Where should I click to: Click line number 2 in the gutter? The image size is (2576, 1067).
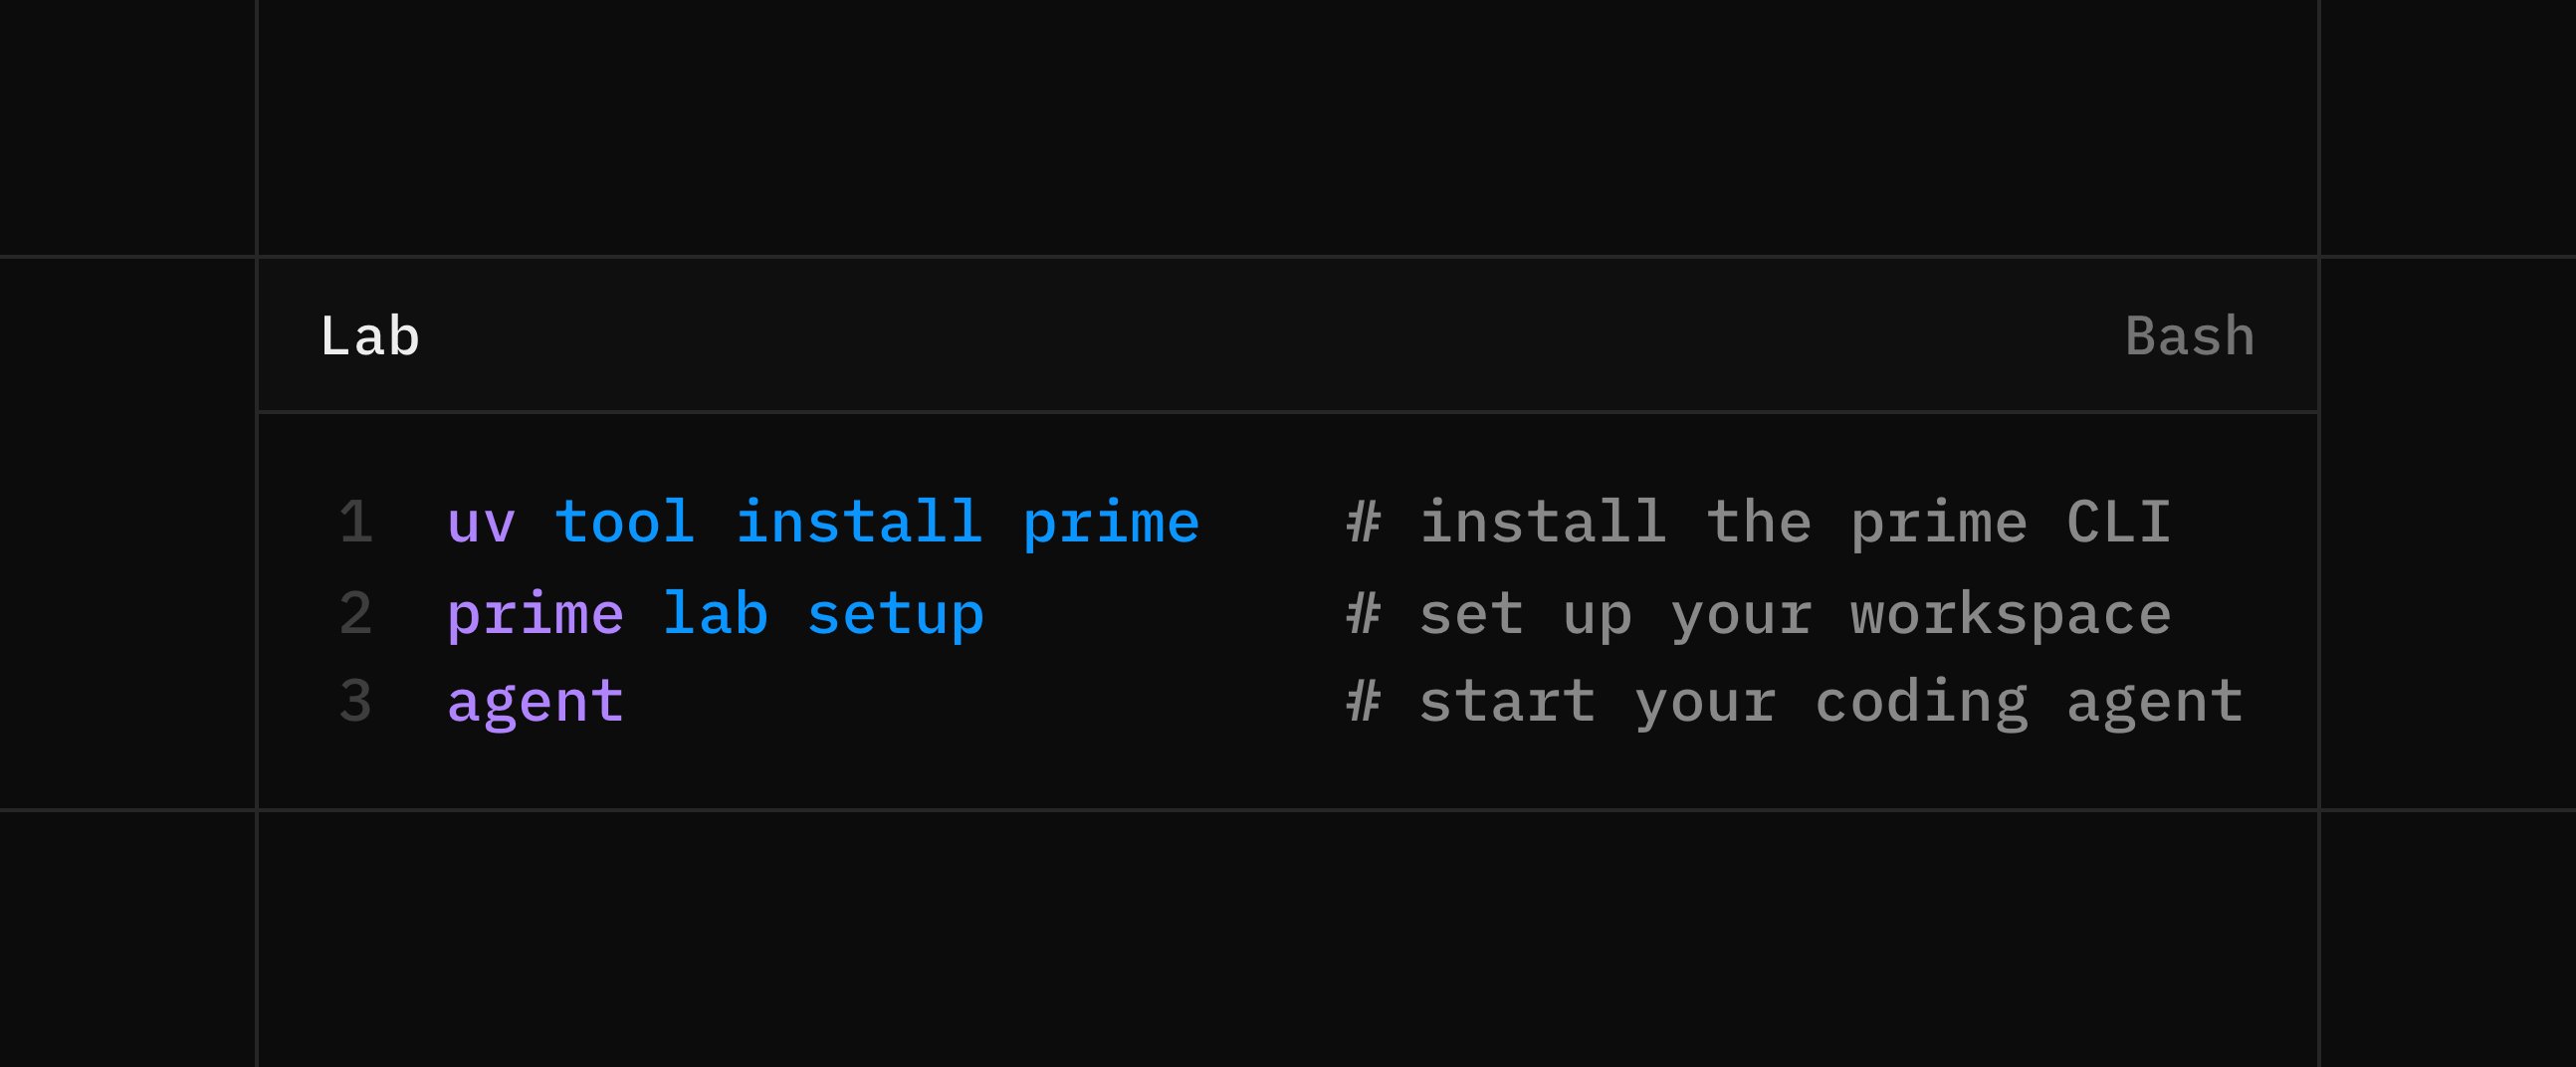[x=356, y=613]
